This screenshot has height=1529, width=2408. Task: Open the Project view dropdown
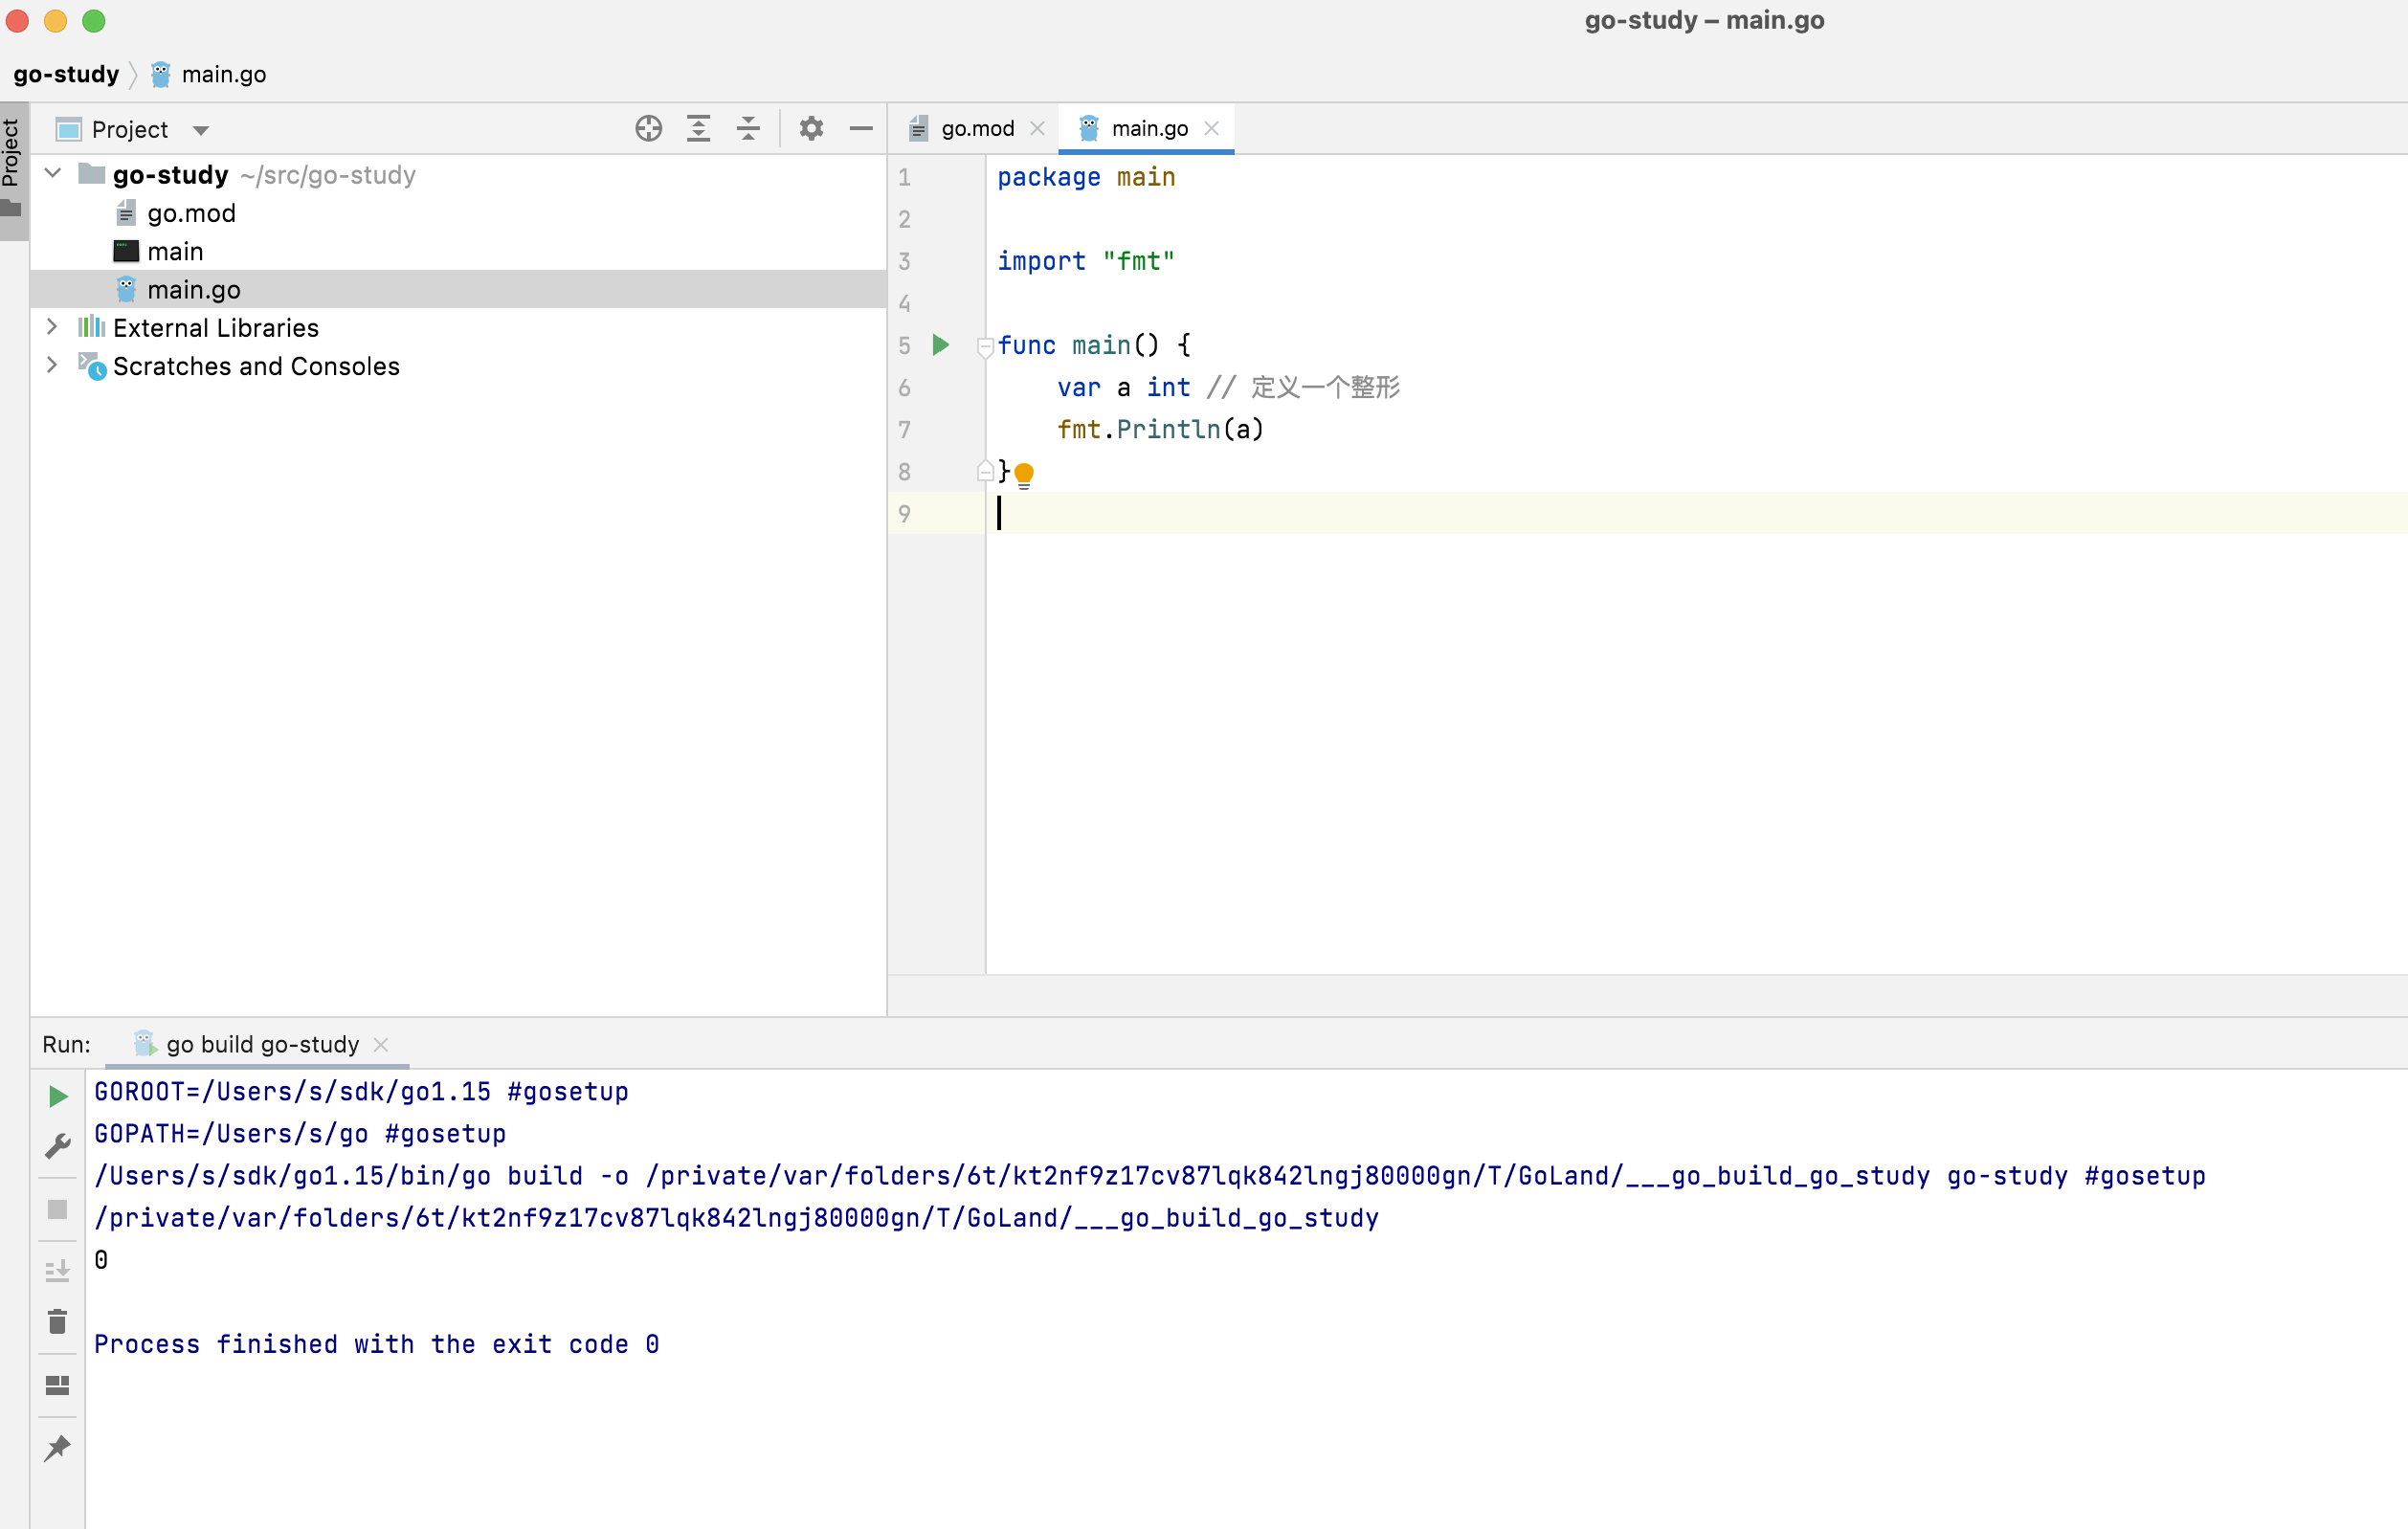coord(201,131)
